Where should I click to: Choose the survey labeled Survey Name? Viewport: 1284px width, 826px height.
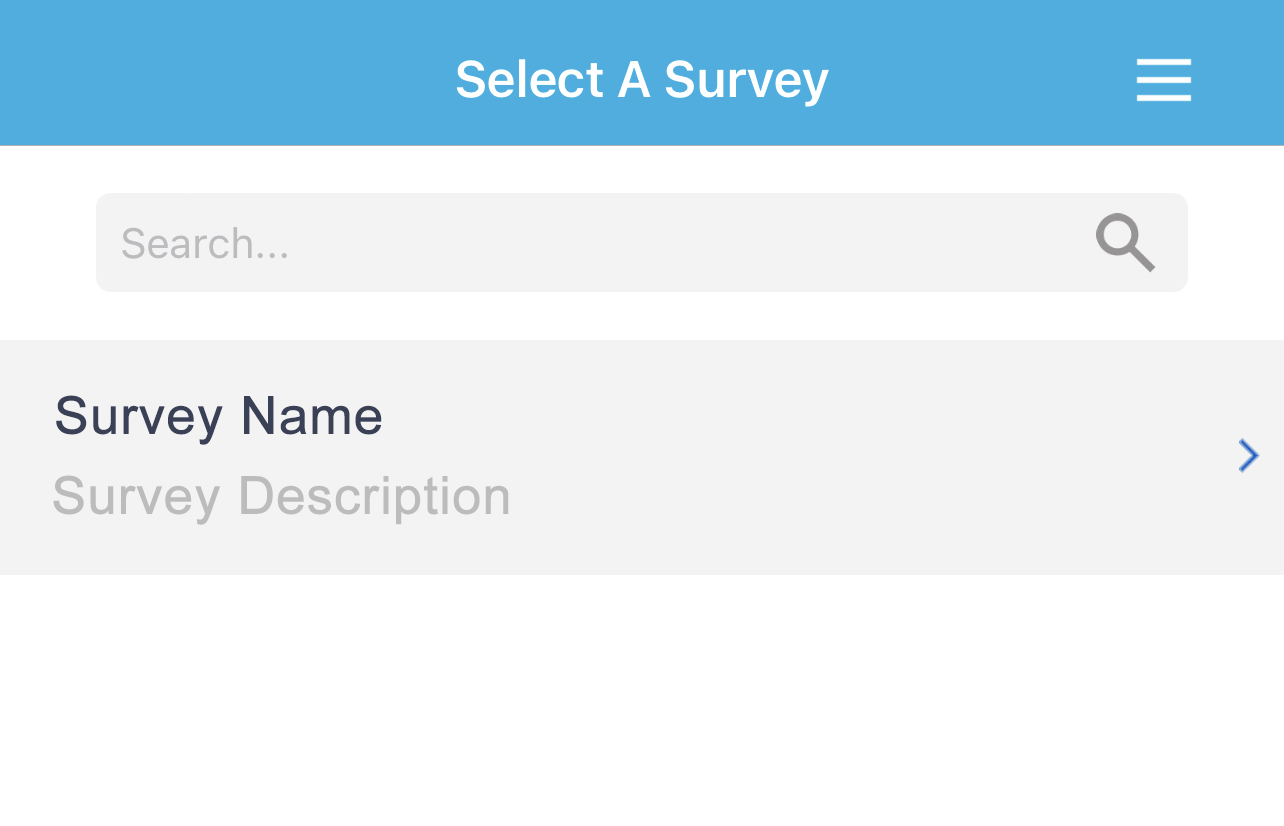tap(218, 416)
